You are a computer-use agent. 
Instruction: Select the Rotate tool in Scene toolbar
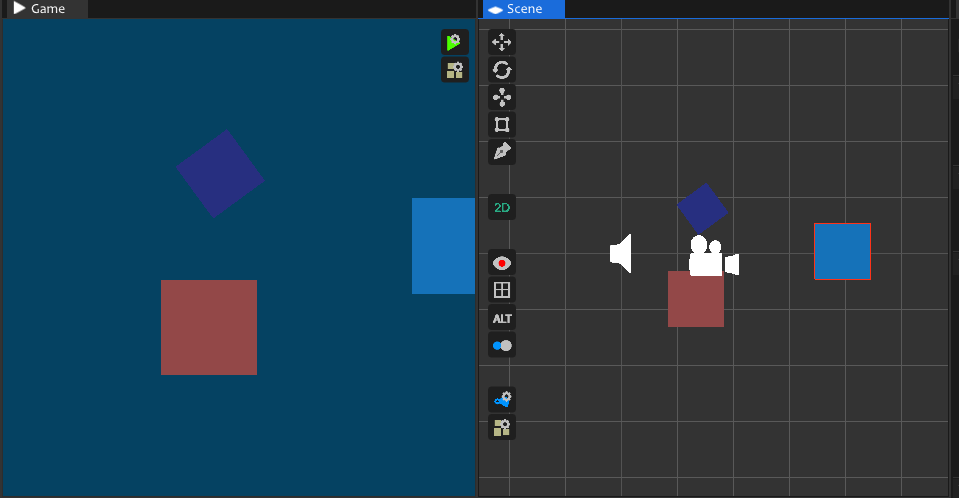click(502, 70)
